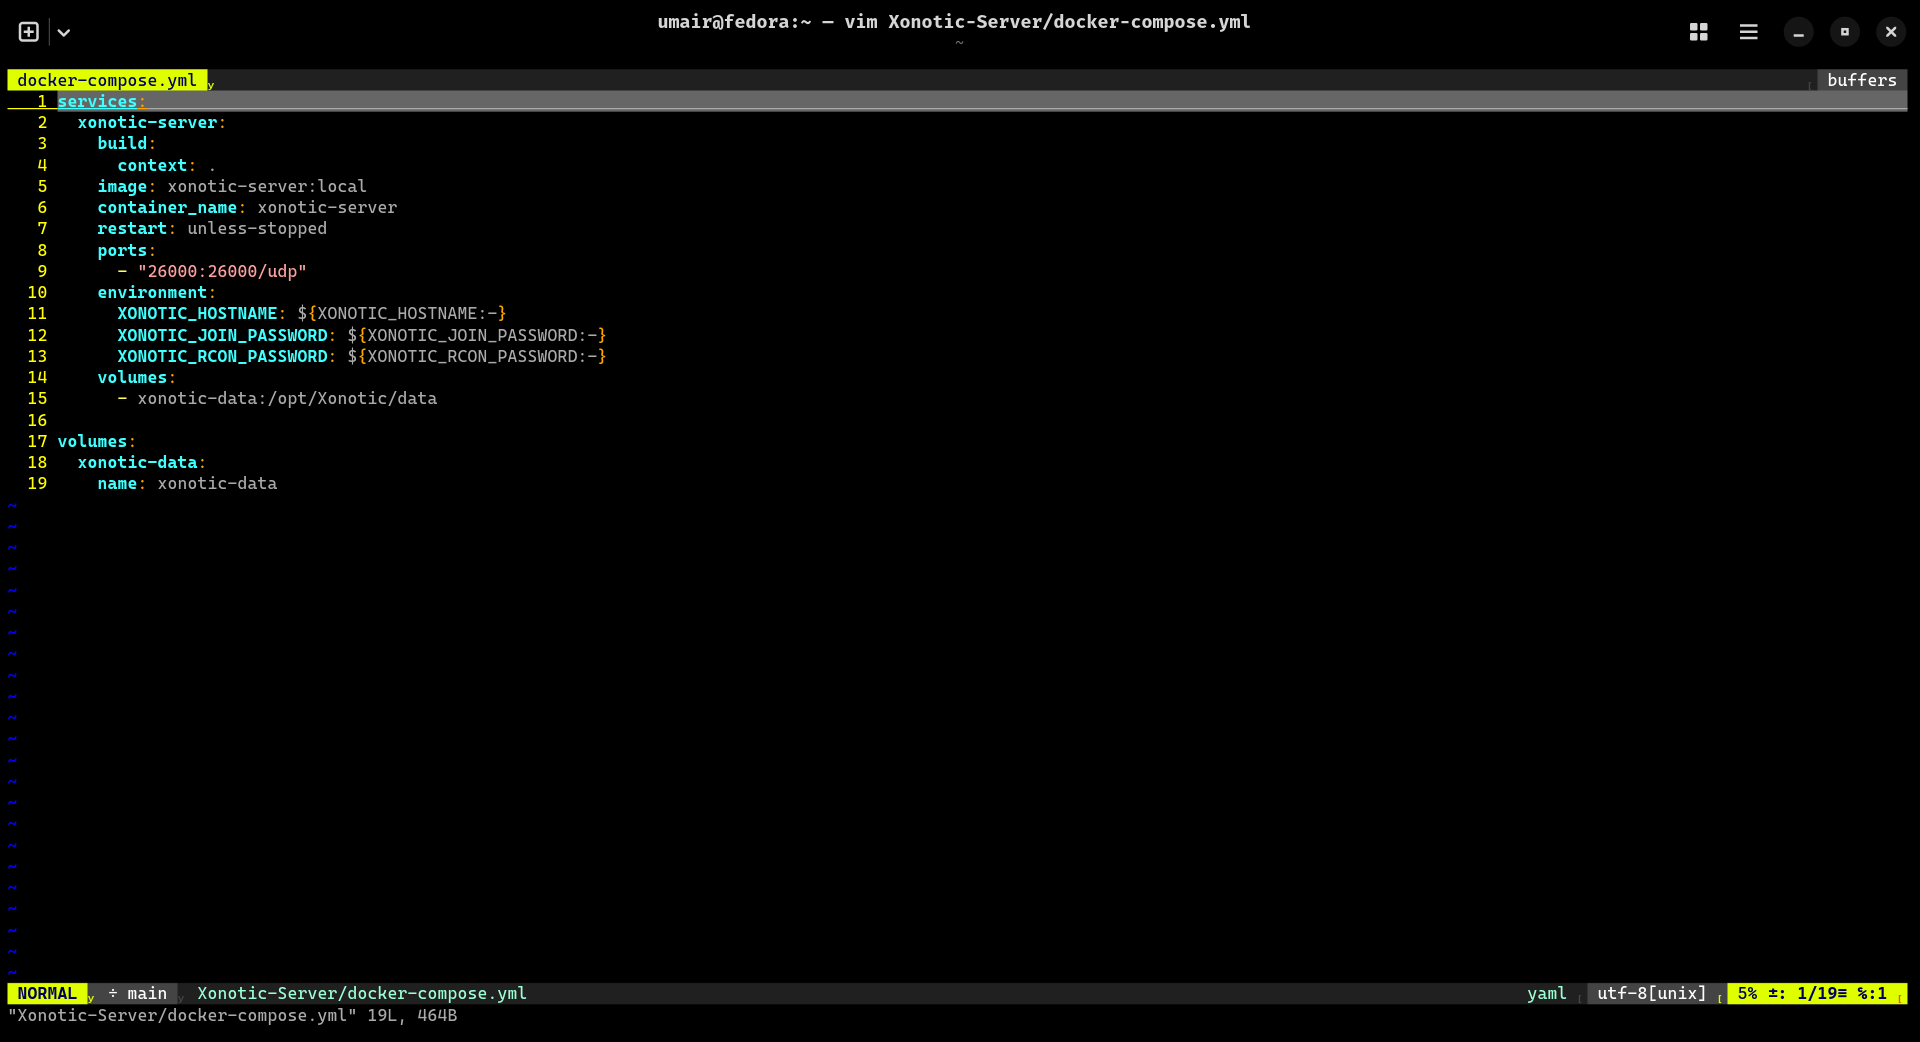Screen dimensions: 1920x1042
Task: Click the volumes key on line 14
Action: tap(132, 377)
